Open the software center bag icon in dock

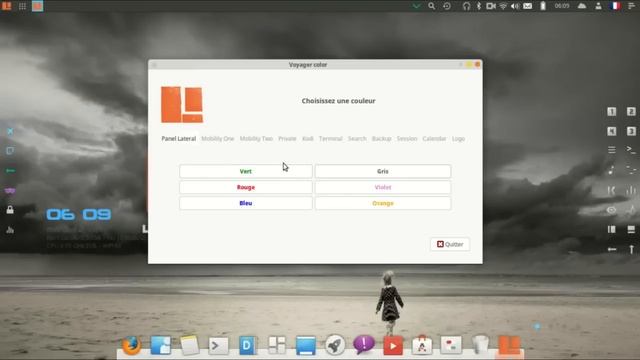pos(422,345)
